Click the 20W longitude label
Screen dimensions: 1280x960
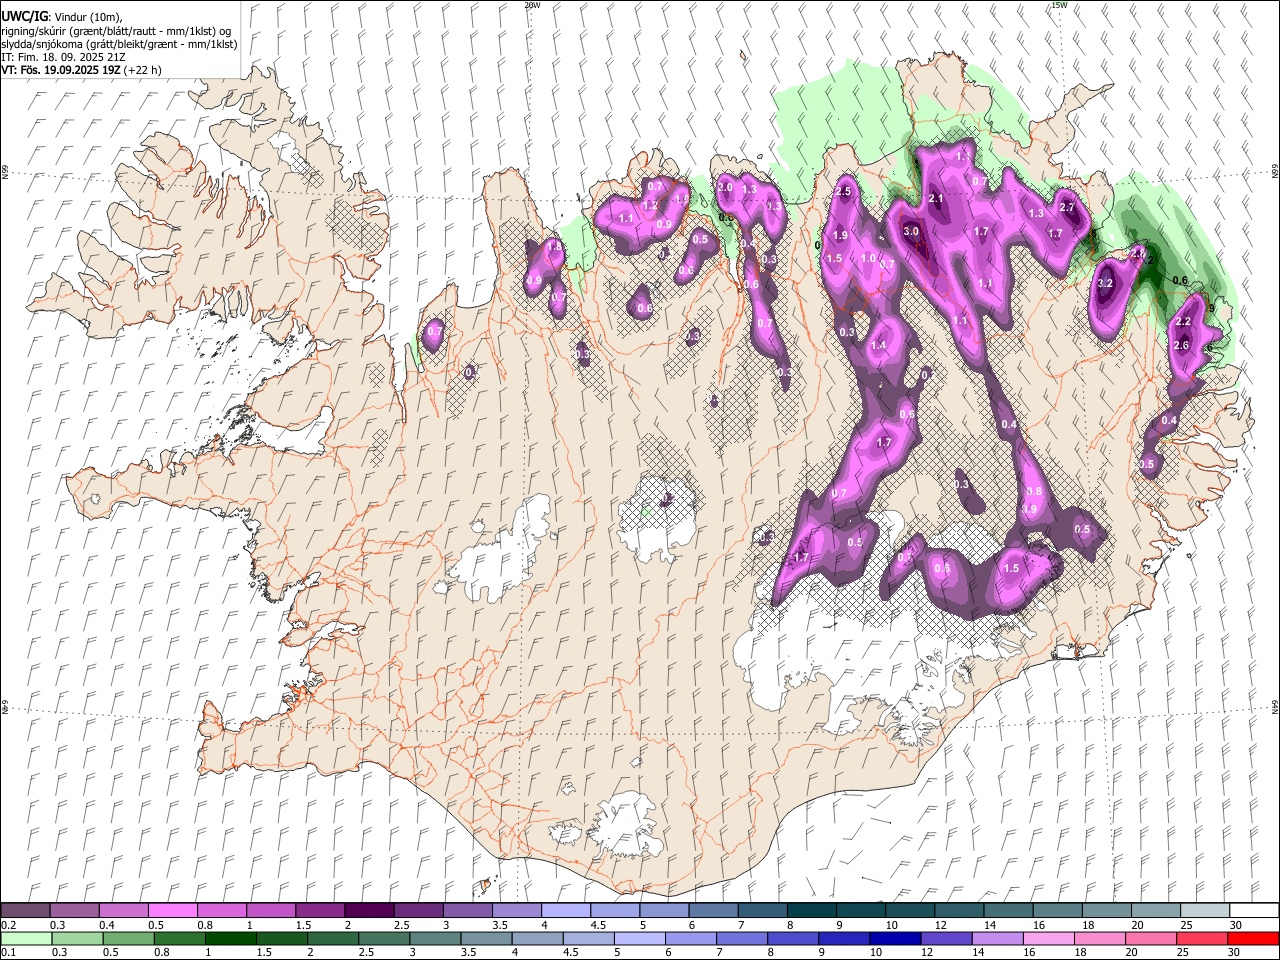(532, 5)
